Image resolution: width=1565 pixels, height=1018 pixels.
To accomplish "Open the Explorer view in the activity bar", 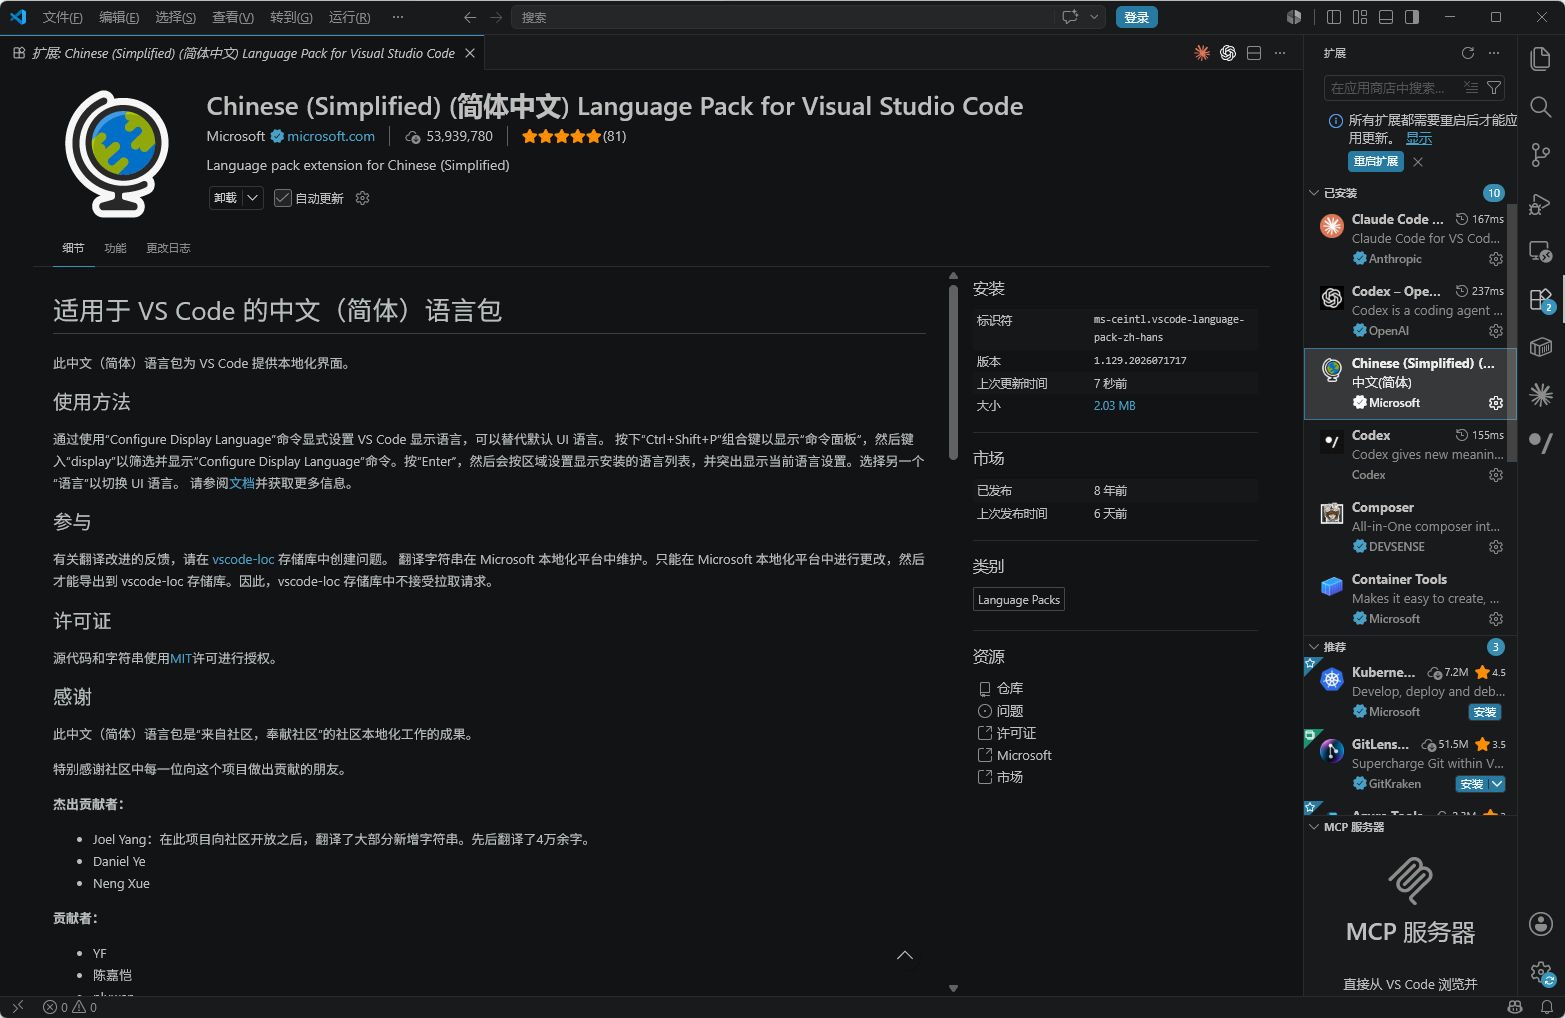I will coord(1541,59).
